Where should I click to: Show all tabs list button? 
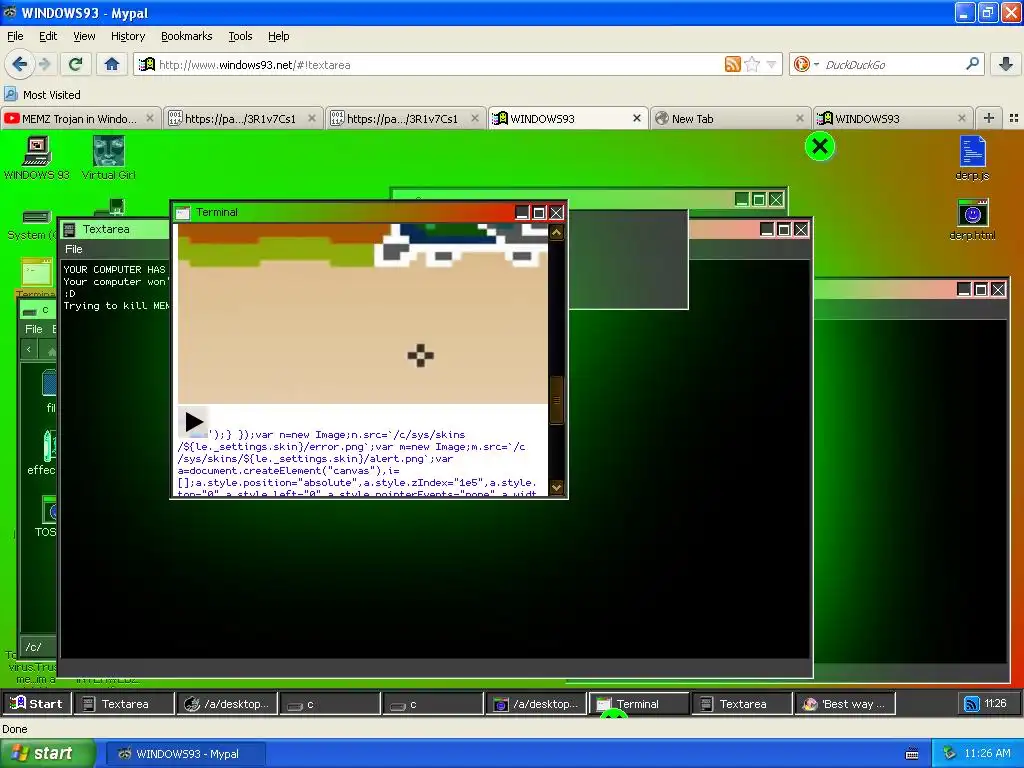(1014, 118)
